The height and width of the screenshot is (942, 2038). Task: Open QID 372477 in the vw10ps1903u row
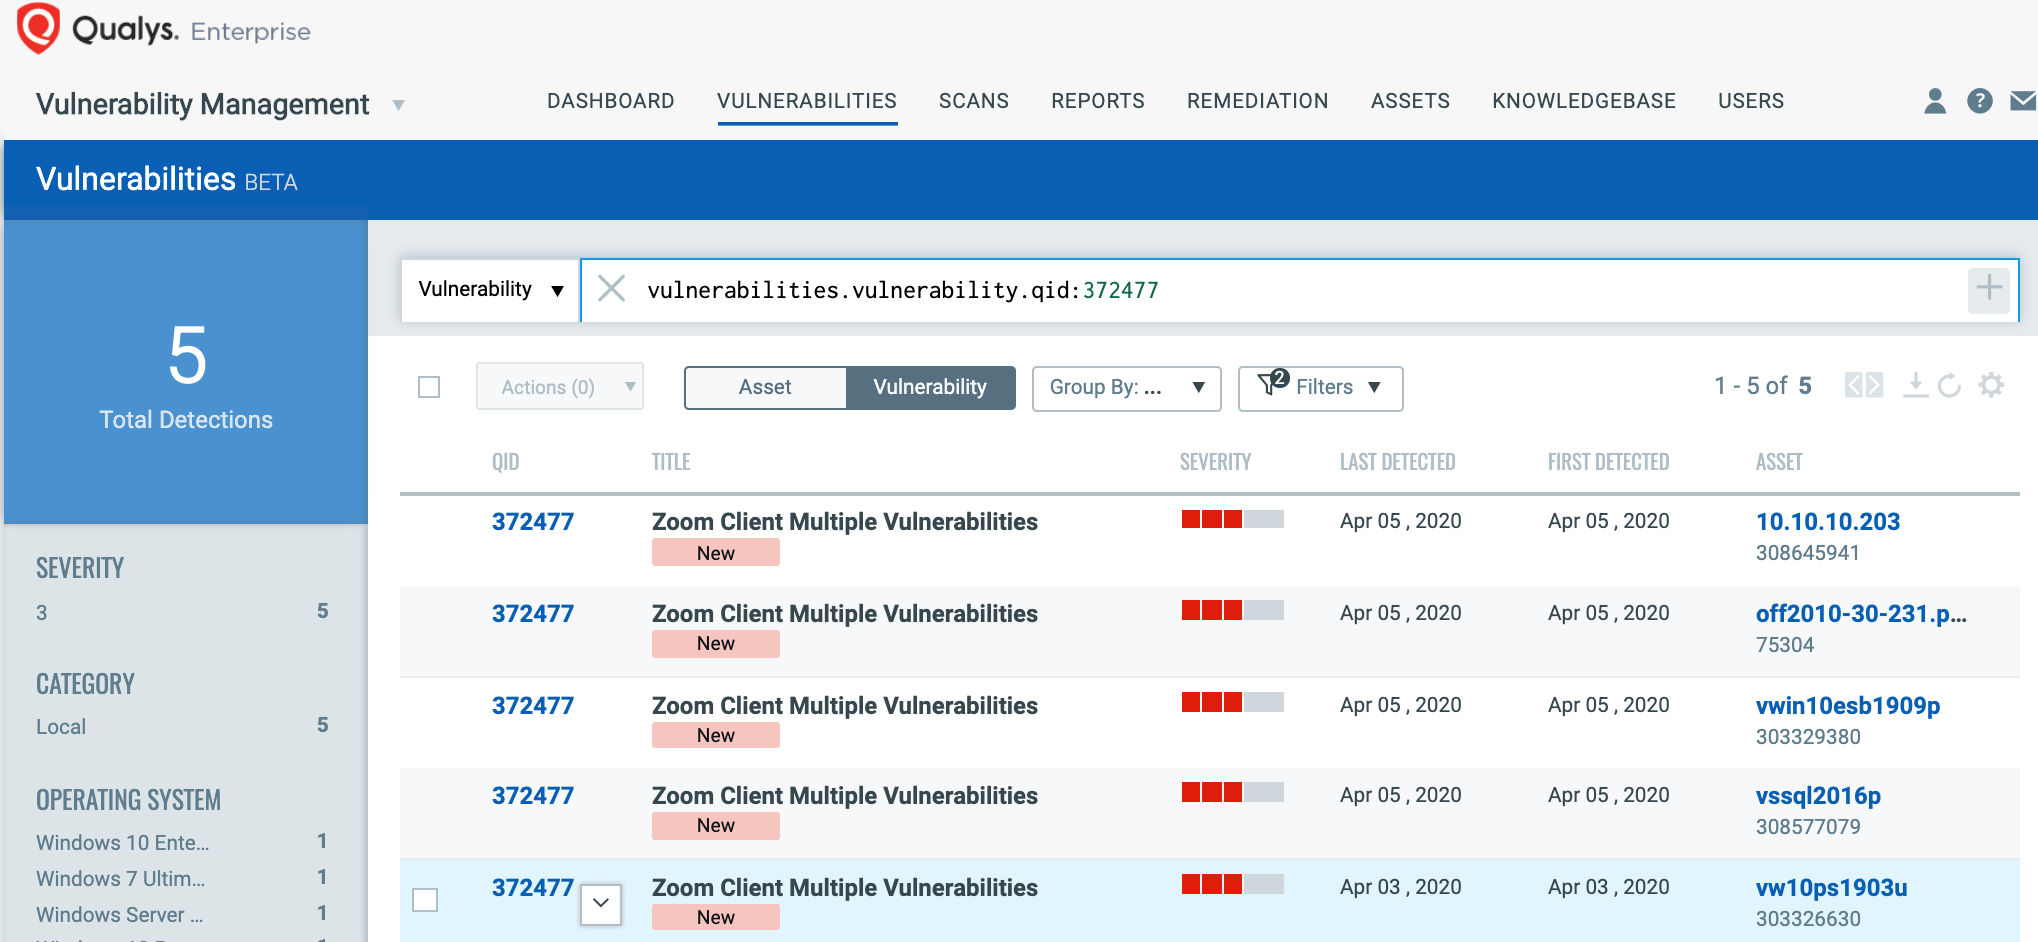tap(533, 887)
